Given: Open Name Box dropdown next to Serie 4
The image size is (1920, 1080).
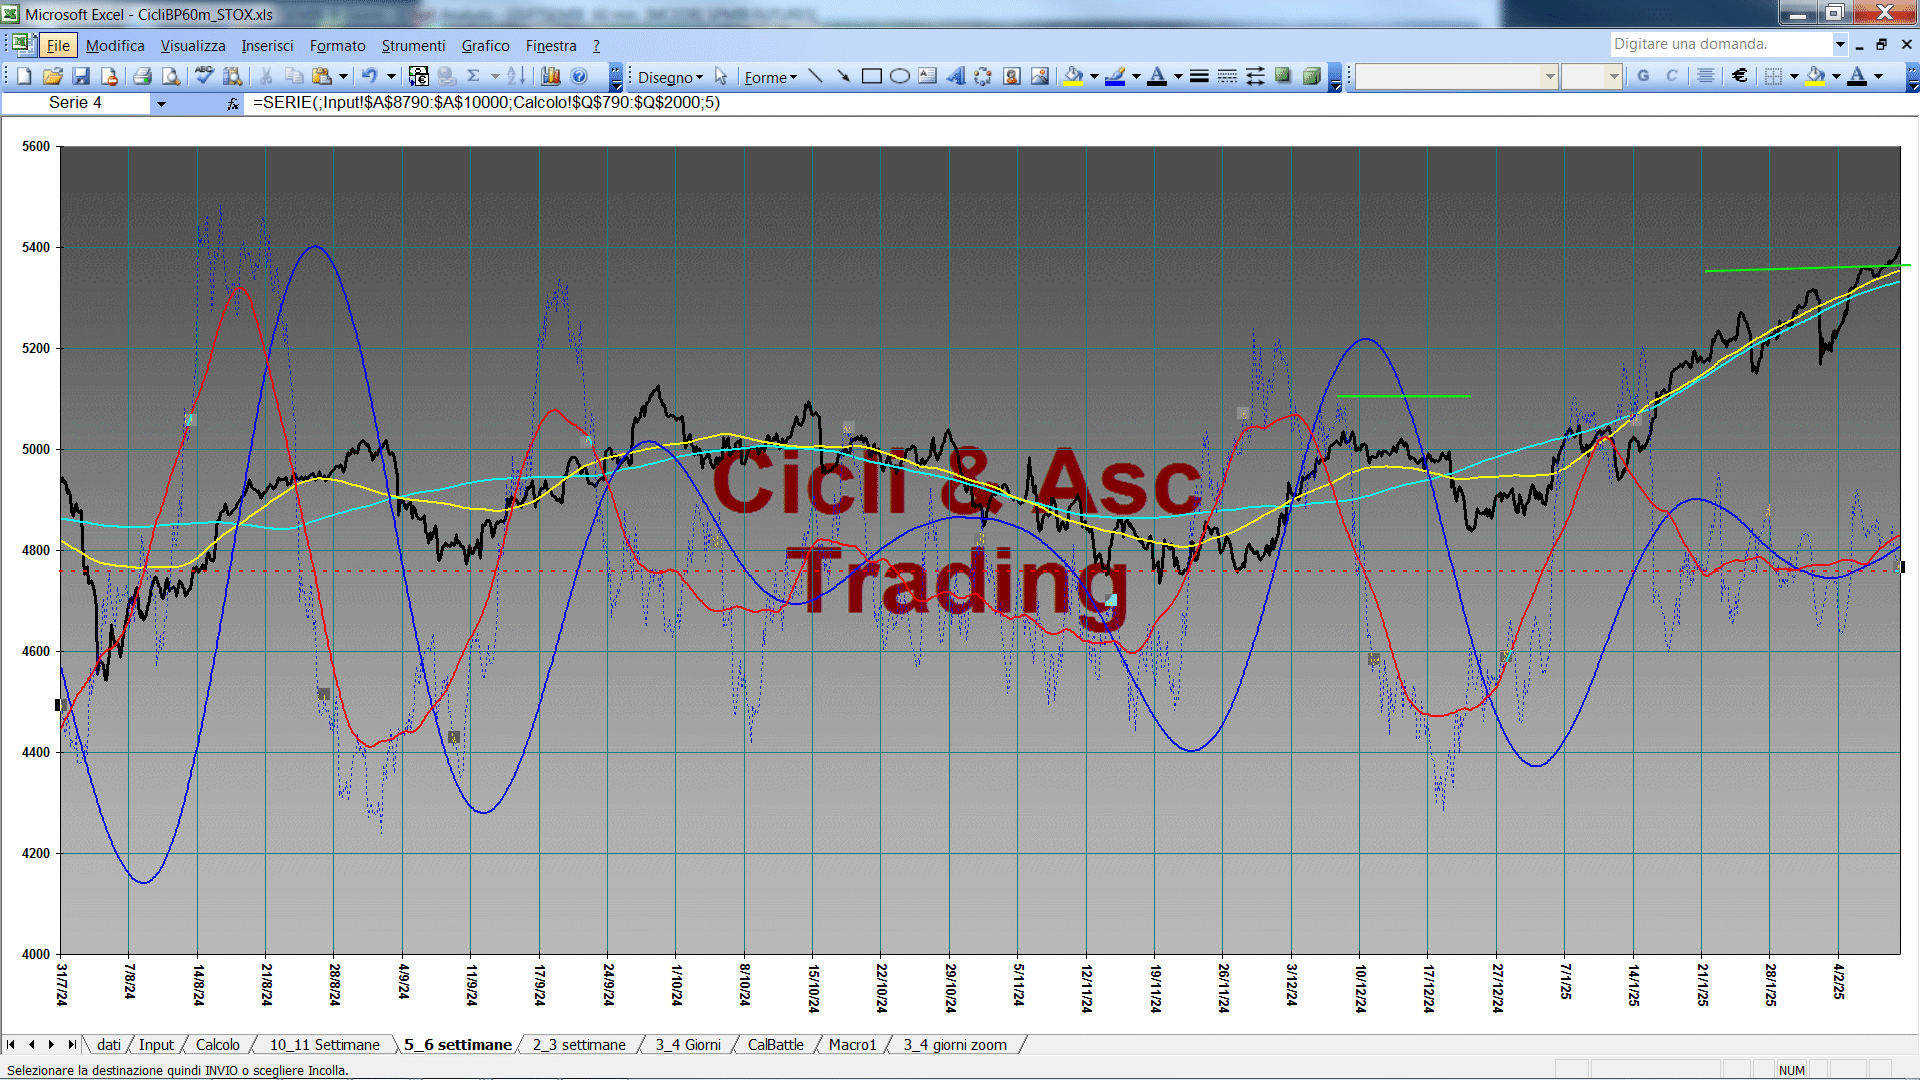Looking at the screenshot, I should [x=161, y=103].
